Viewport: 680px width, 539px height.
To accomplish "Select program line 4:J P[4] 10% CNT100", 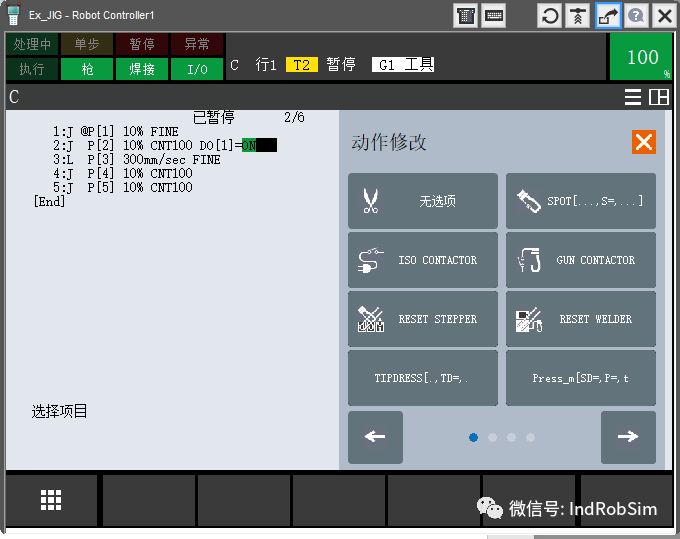I will 123,173.
